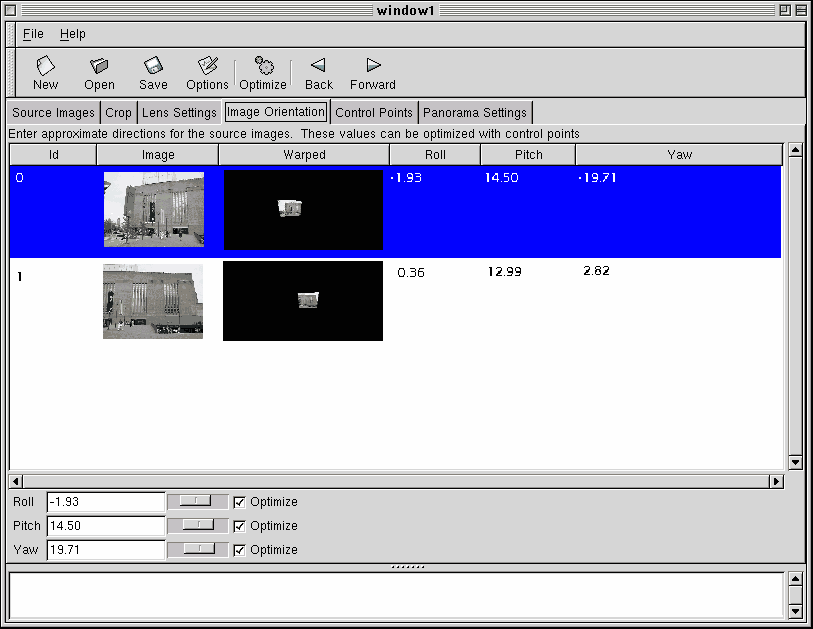Open the Options tool from the toolbar

[206, 70]
